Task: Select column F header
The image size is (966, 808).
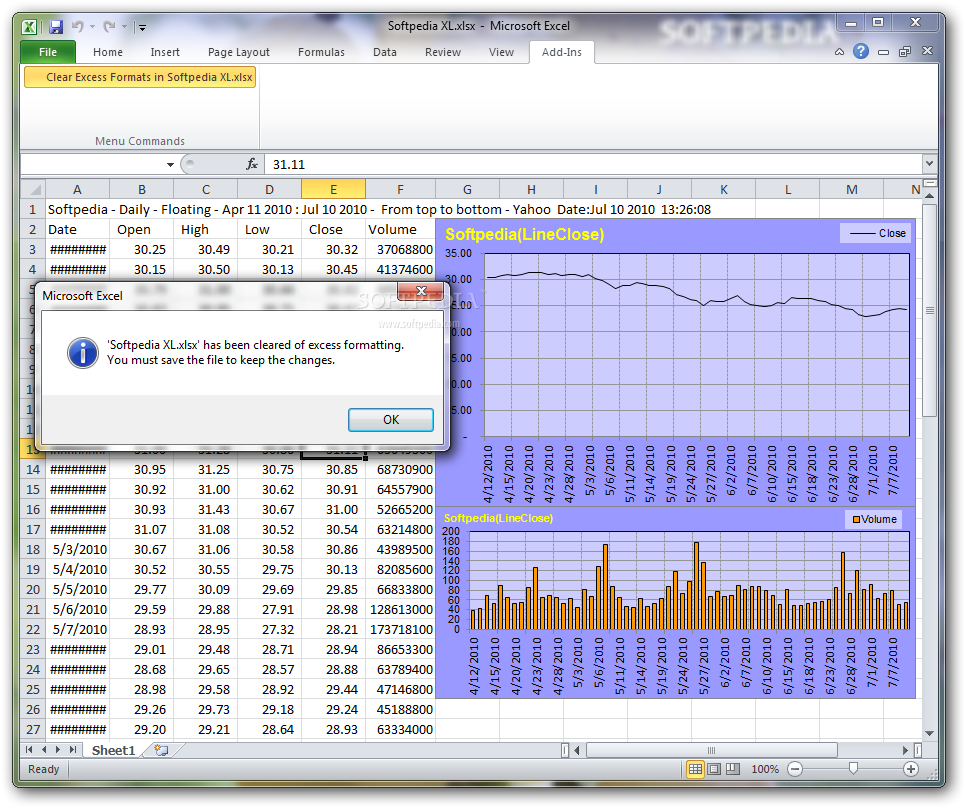Action: [400, 189]
